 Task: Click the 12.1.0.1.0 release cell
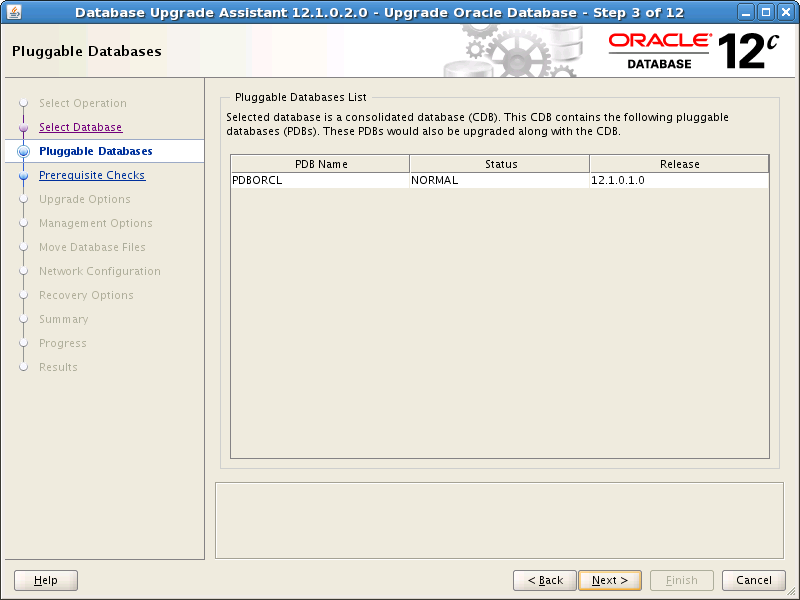[679, 180]
